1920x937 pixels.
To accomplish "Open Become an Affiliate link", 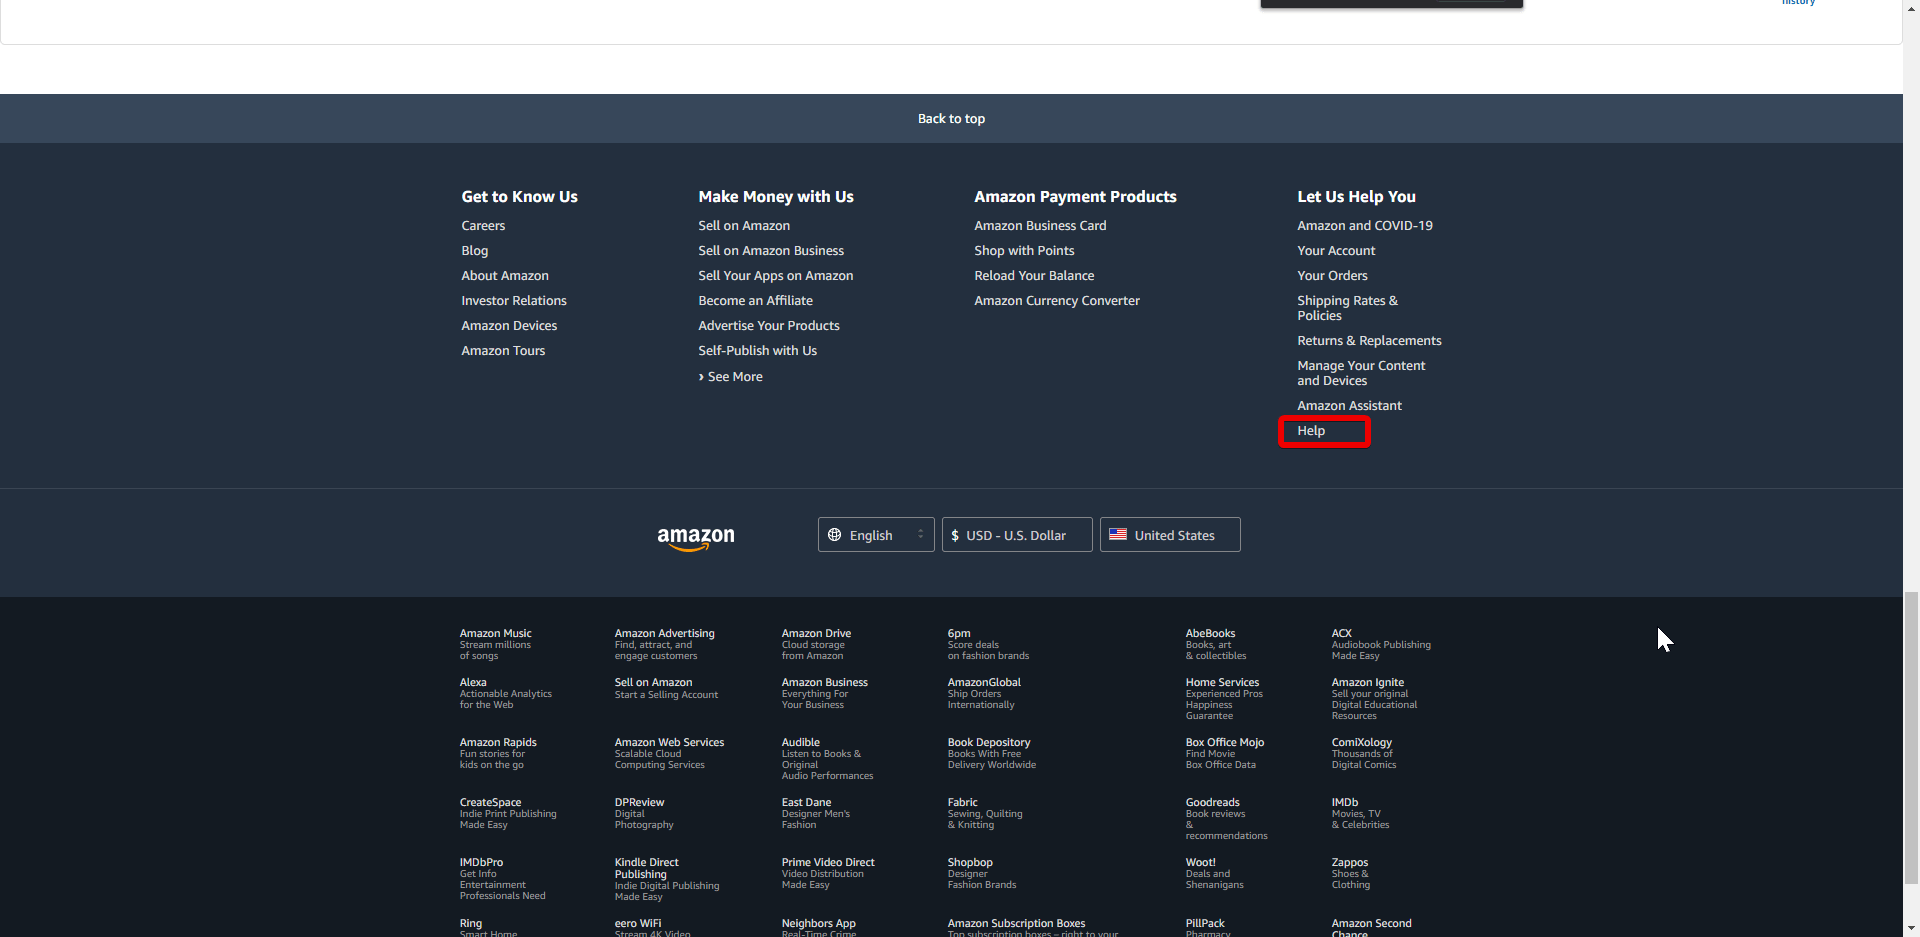I will tap(755, 301).
